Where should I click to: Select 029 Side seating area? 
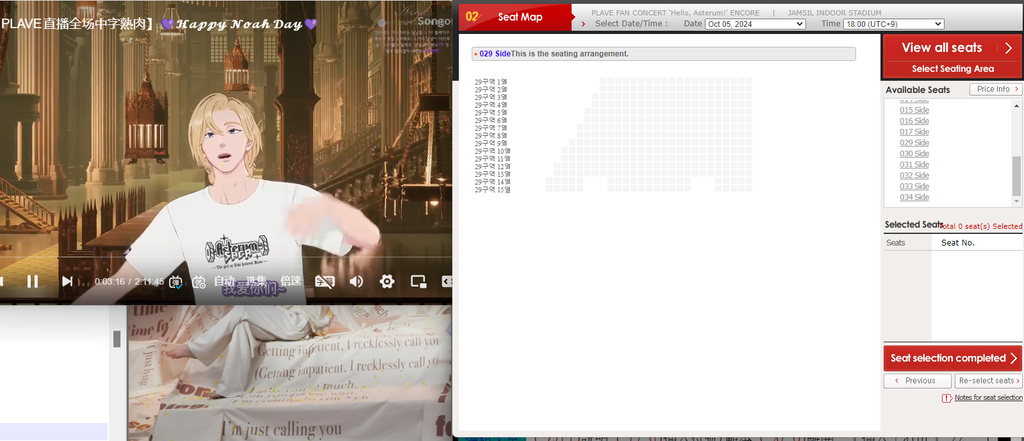(x=914, y=142)
